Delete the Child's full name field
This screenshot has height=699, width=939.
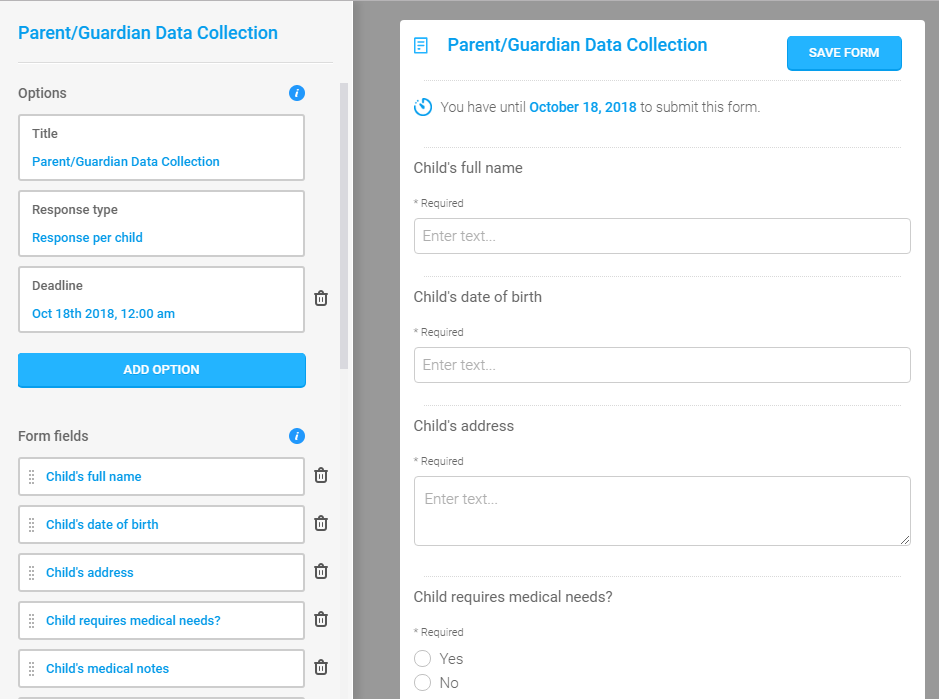(x=321, y=476)
